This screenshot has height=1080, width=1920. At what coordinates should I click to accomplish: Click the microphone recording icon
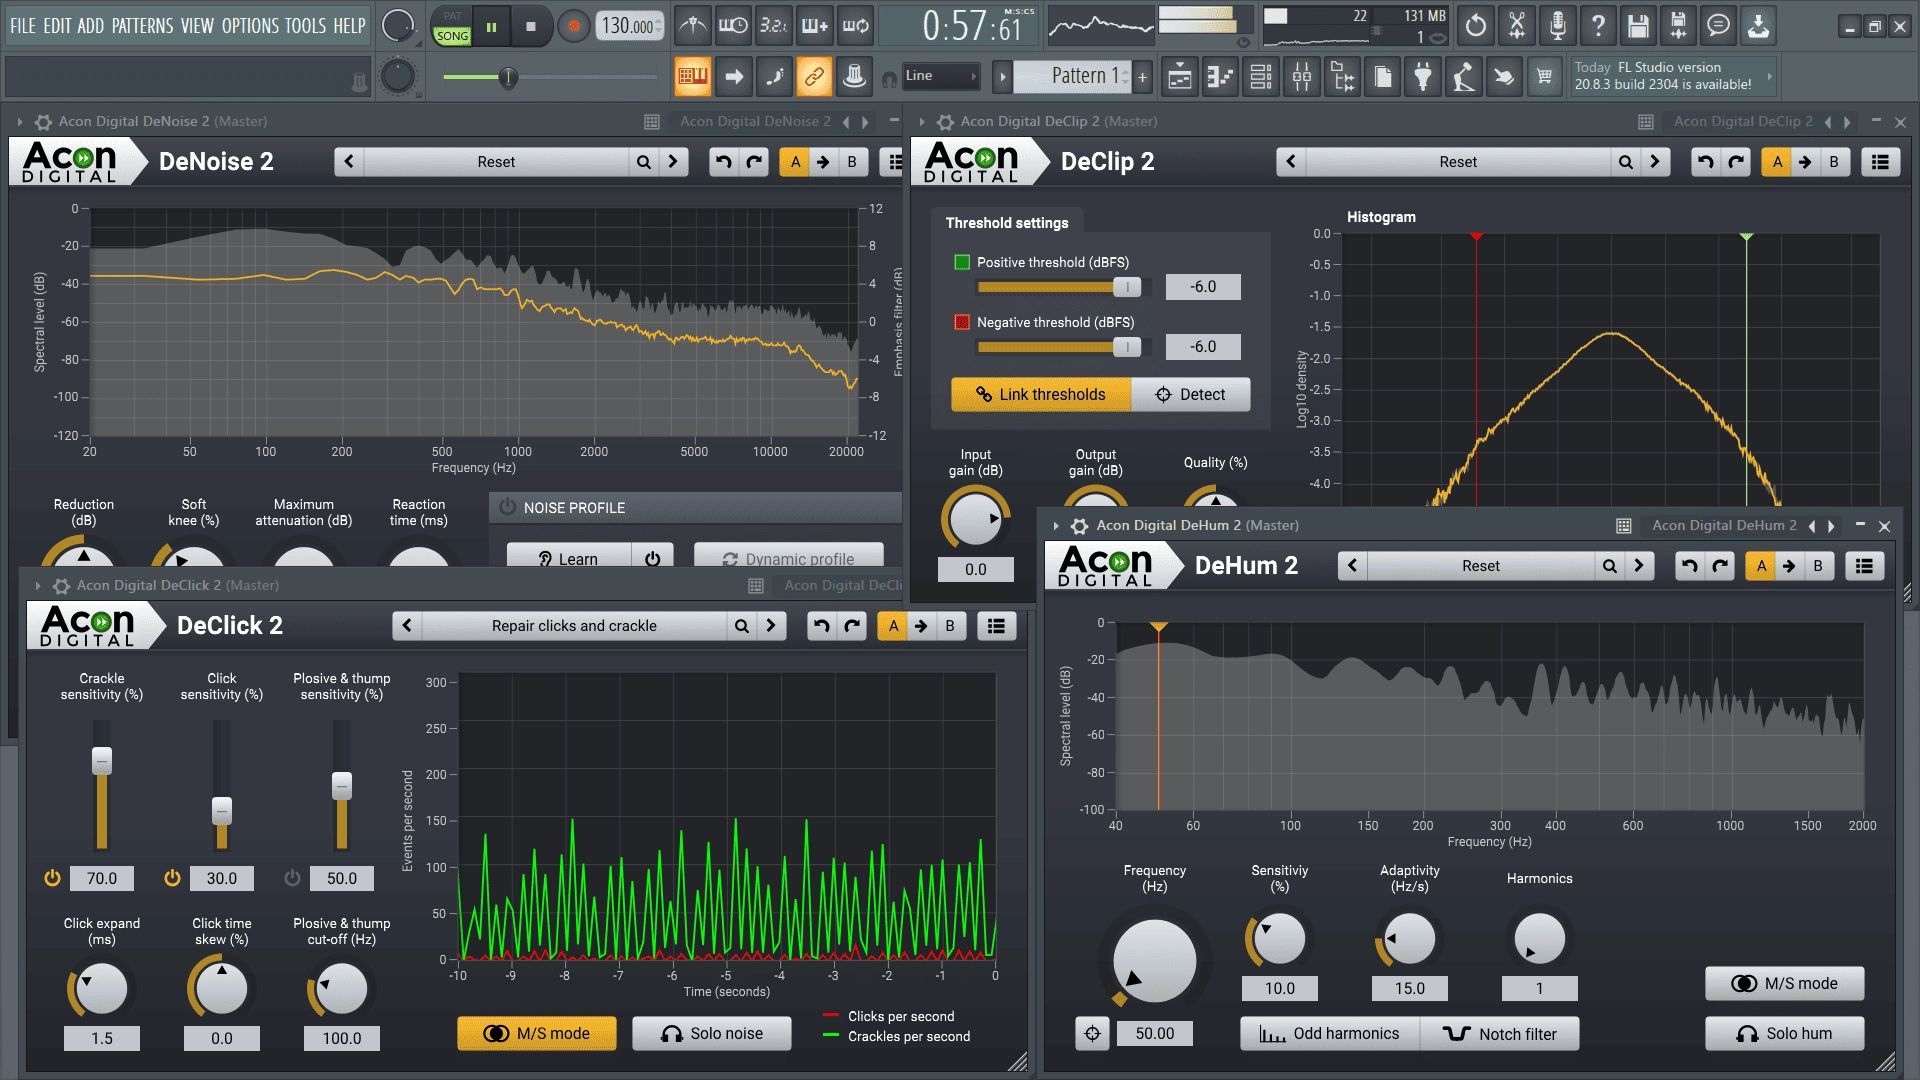[1557, 26]
